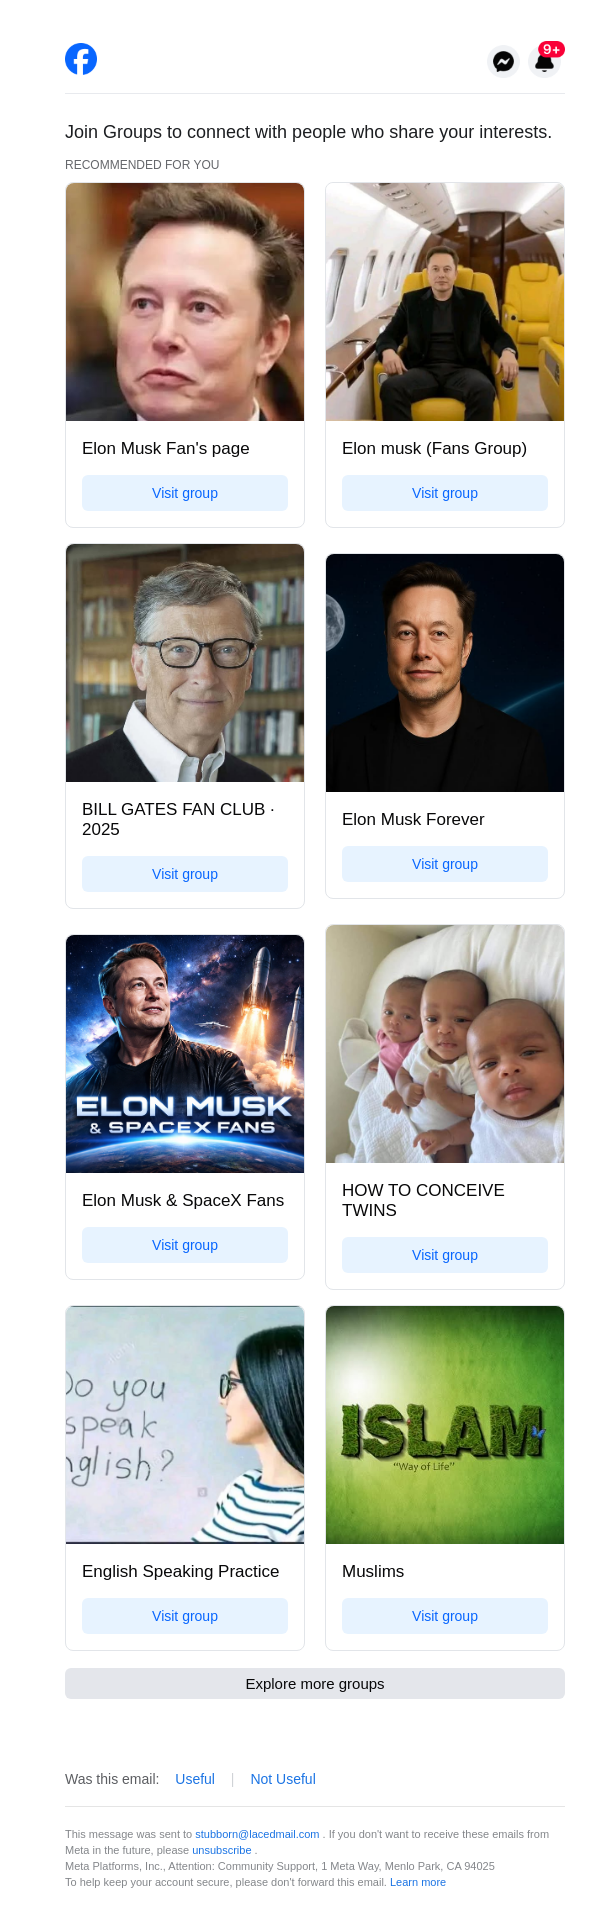Screen dimensions: 600x1928
Task: Visit the Muslims group
Action: point(445,1616)
